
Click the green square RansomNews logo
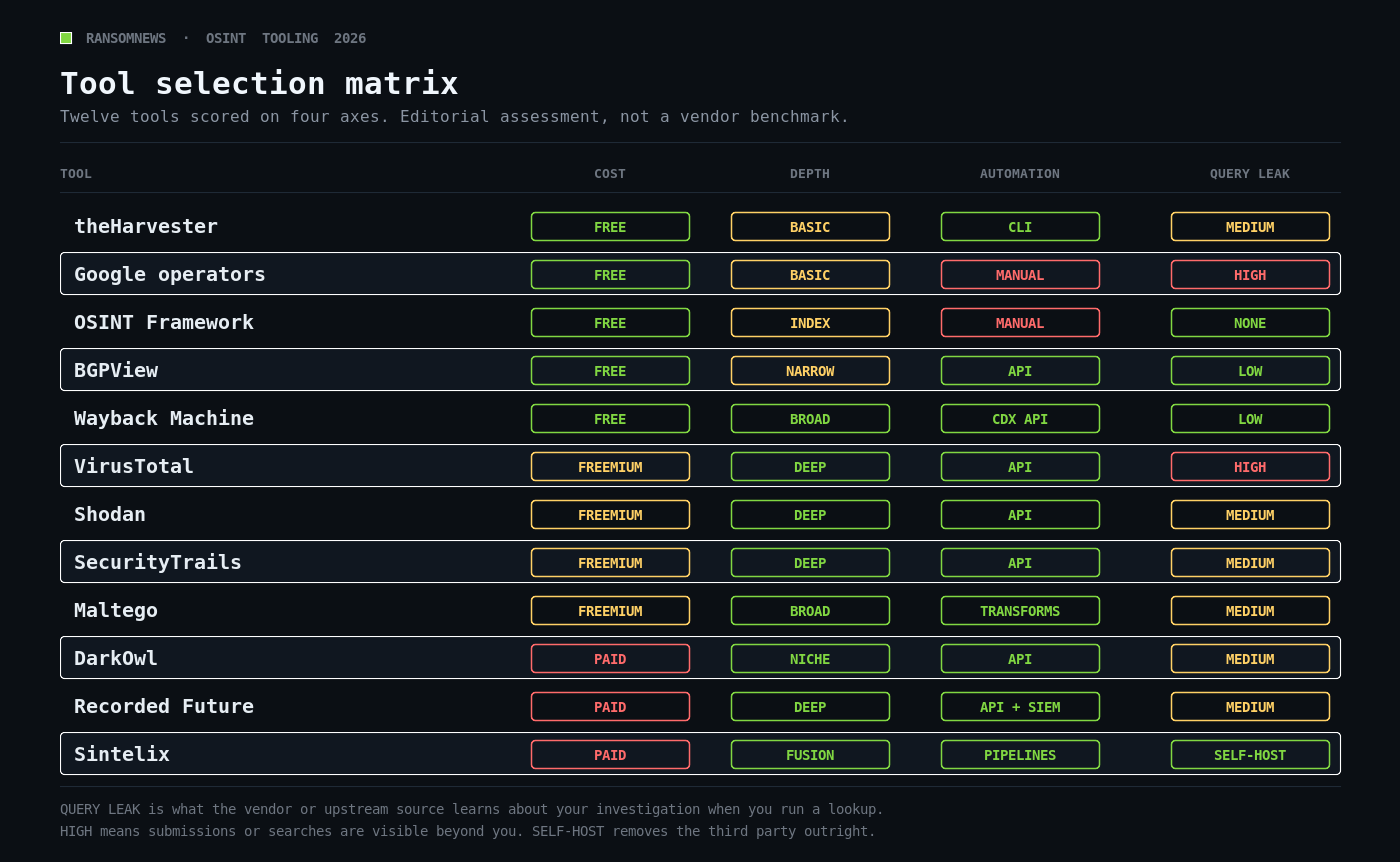66,38
